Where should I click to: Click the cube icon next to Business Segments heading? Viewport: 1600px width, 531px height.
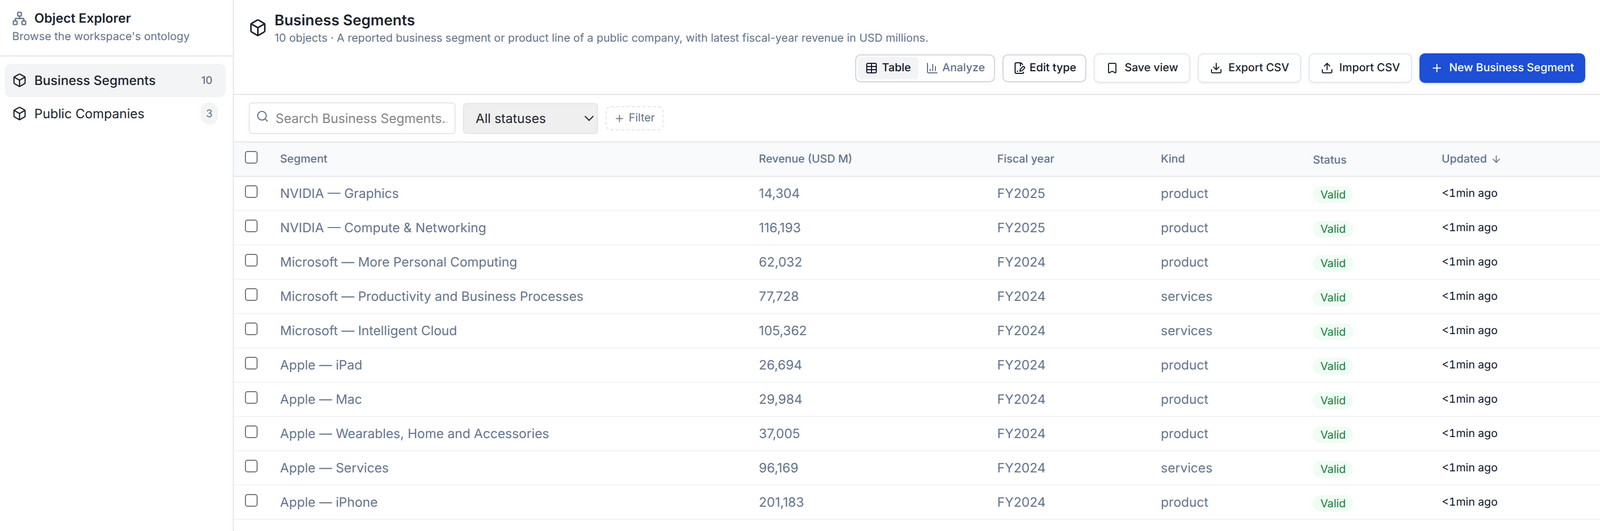coord(258,28)
